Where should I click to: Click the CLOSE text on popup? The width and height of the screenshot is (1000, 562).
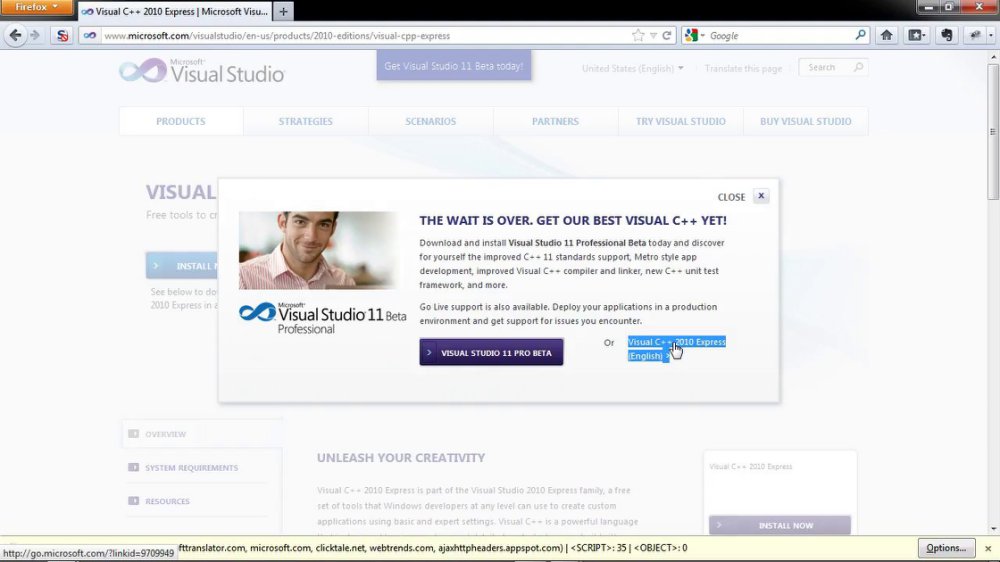pos(731,197)
